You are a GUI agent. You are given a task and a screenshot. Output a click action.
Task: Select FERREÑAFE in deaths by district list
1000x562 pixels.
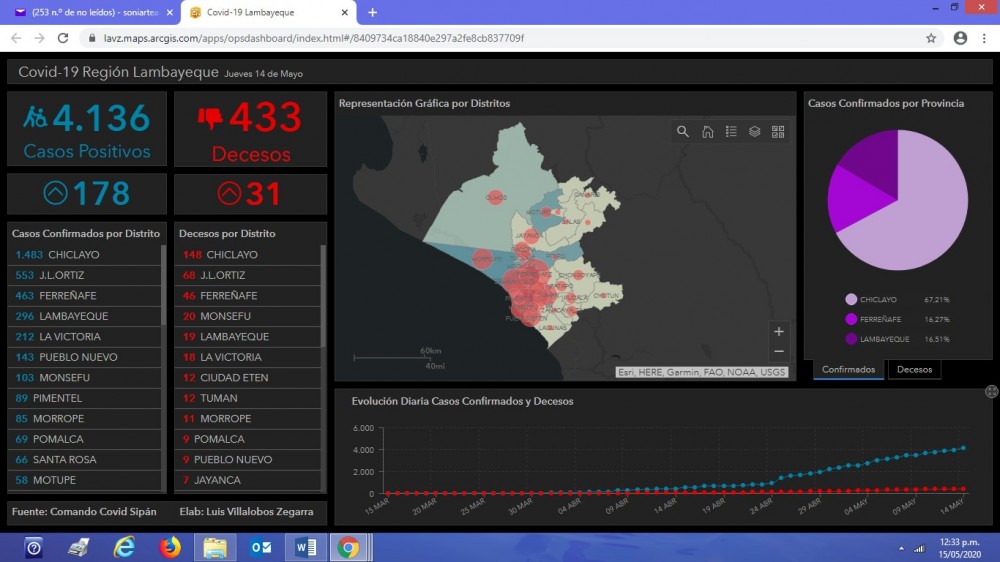coord(228,296)
